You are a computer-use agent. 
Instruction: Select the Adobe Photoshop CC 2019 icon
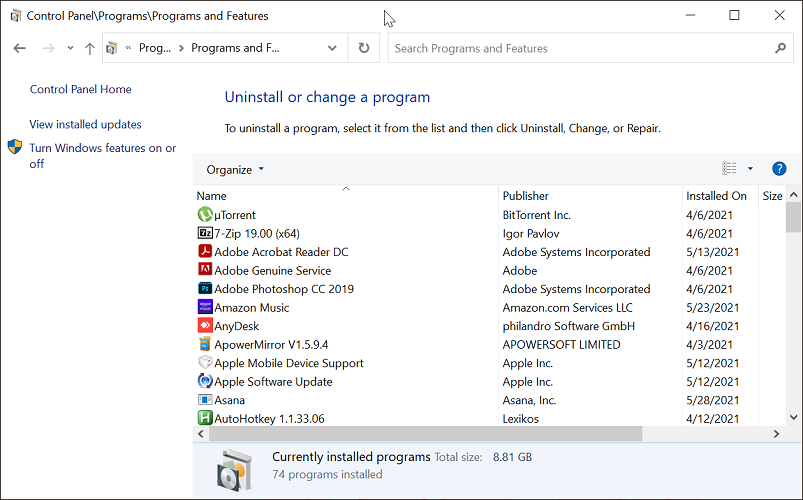(205, 288)
